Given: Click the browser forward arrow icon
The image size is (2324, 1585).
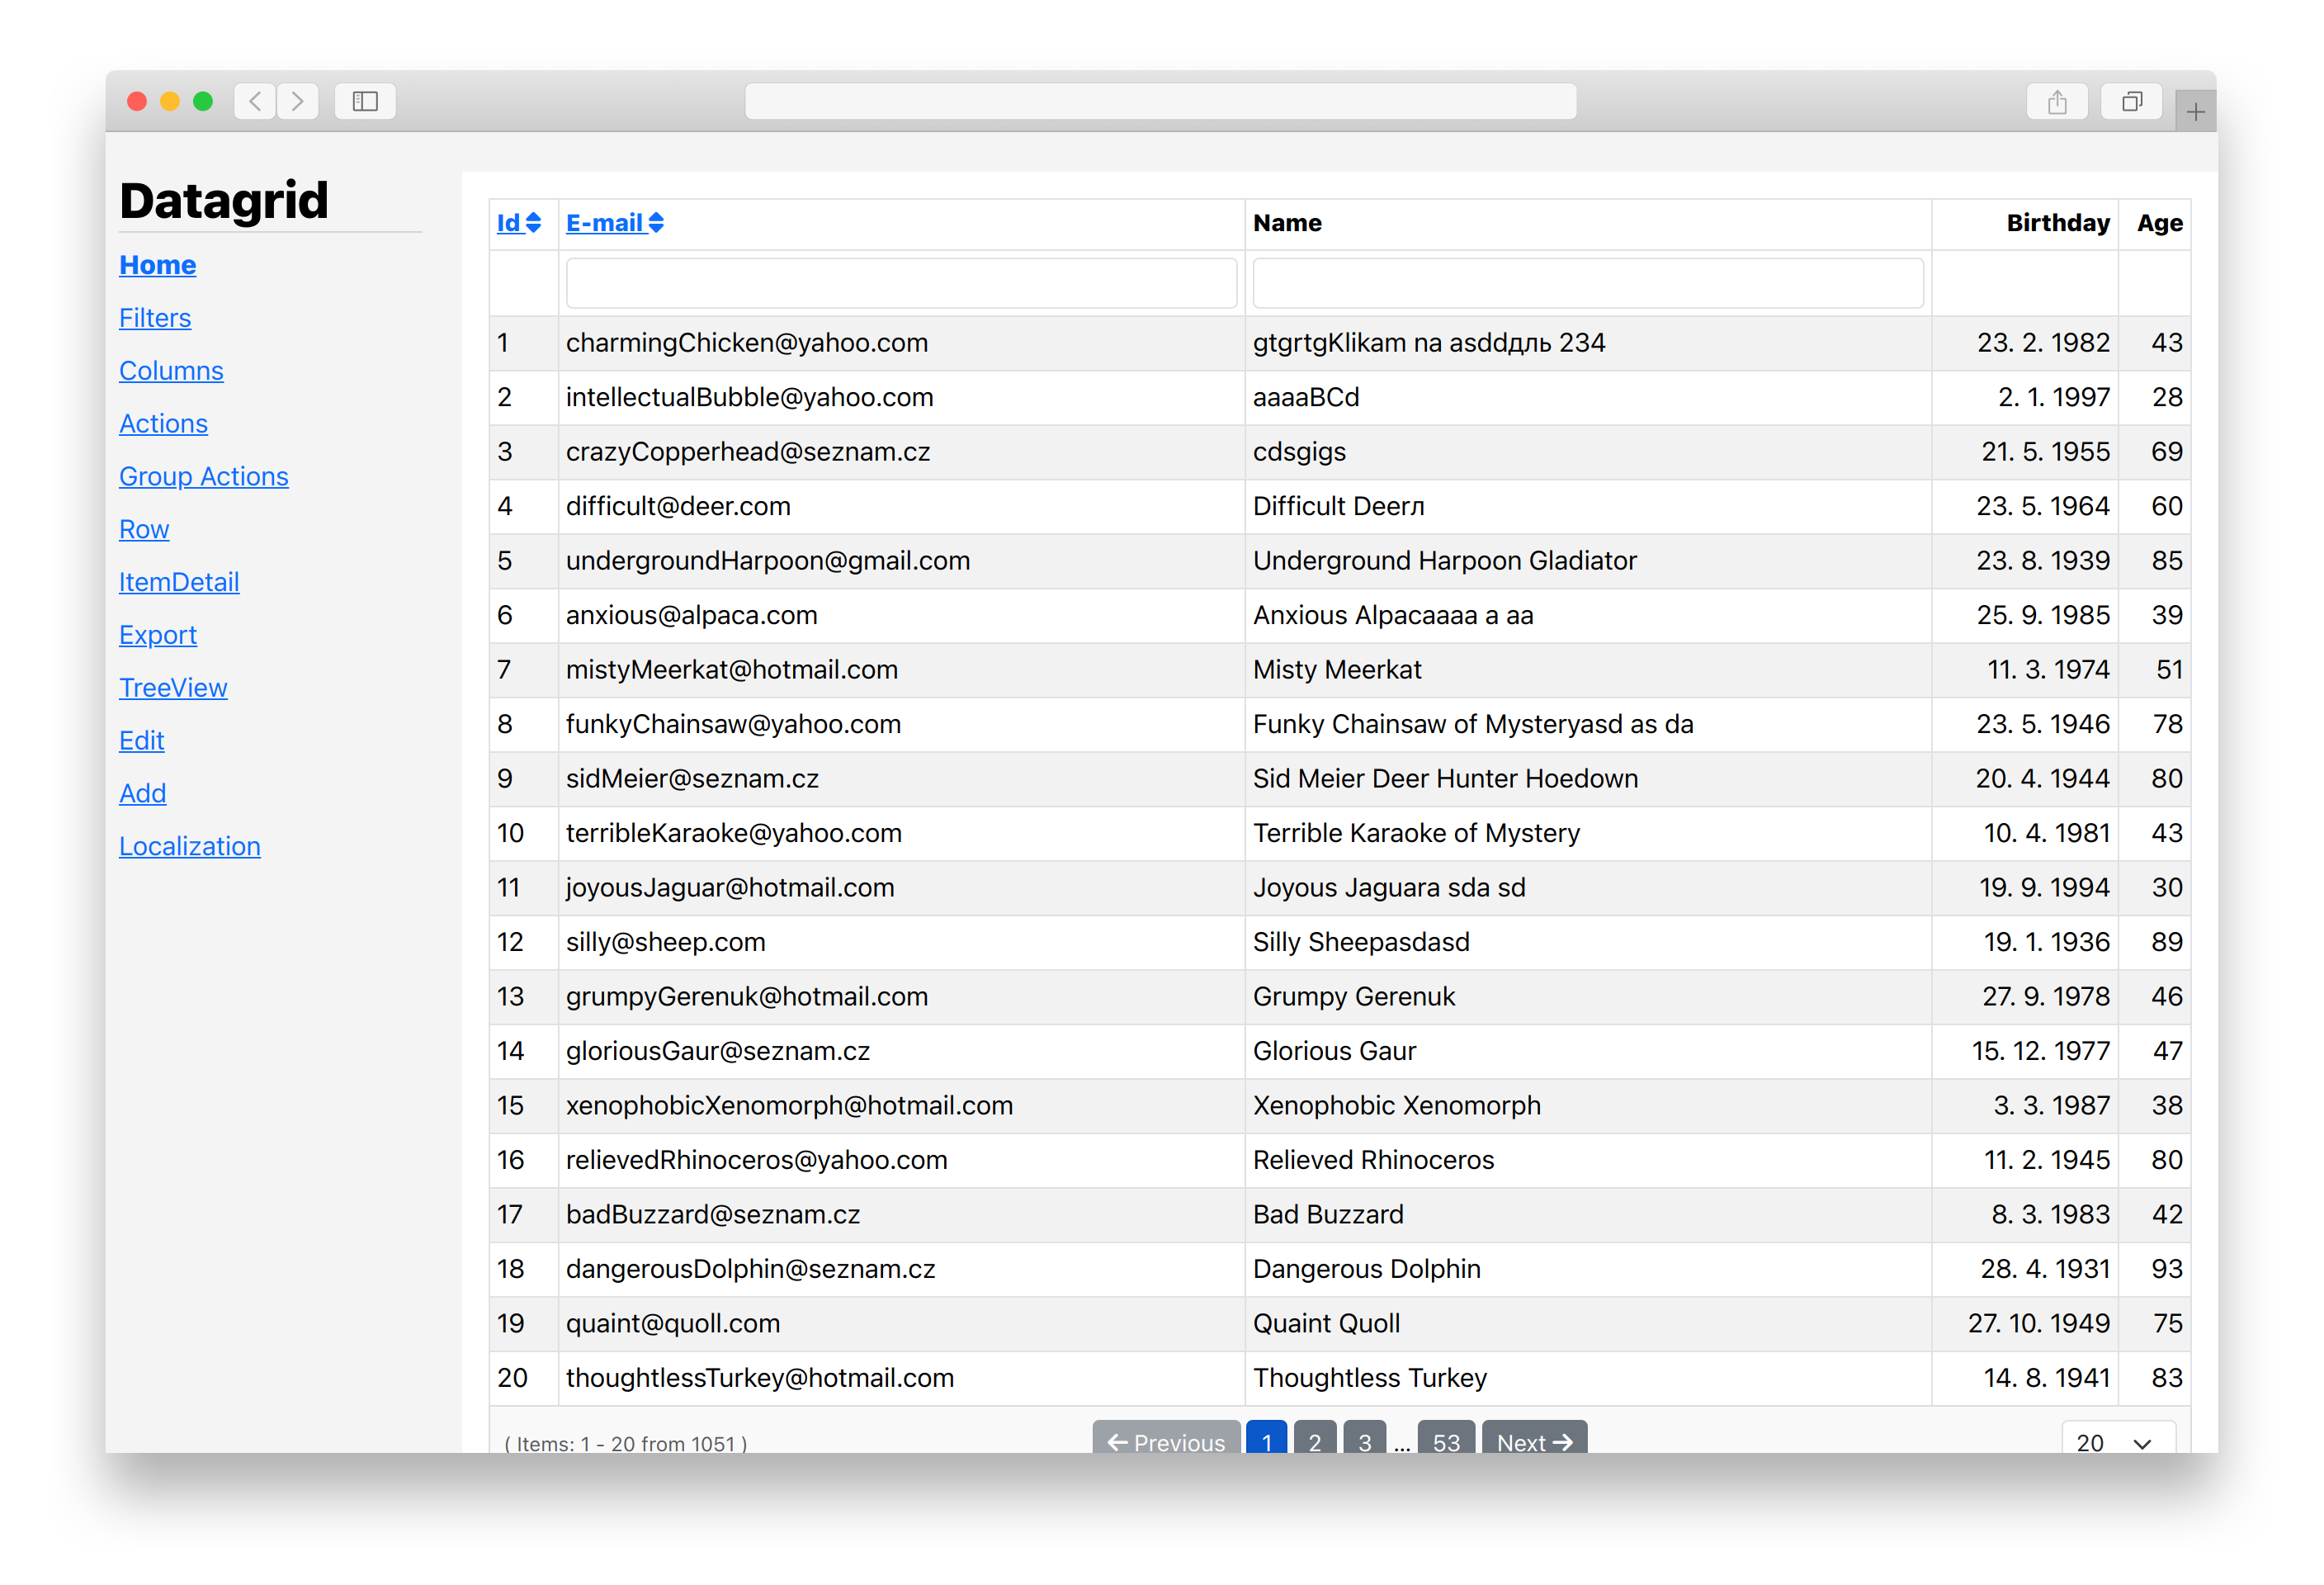Looking at the screenshot, I should tap(298, 101).
